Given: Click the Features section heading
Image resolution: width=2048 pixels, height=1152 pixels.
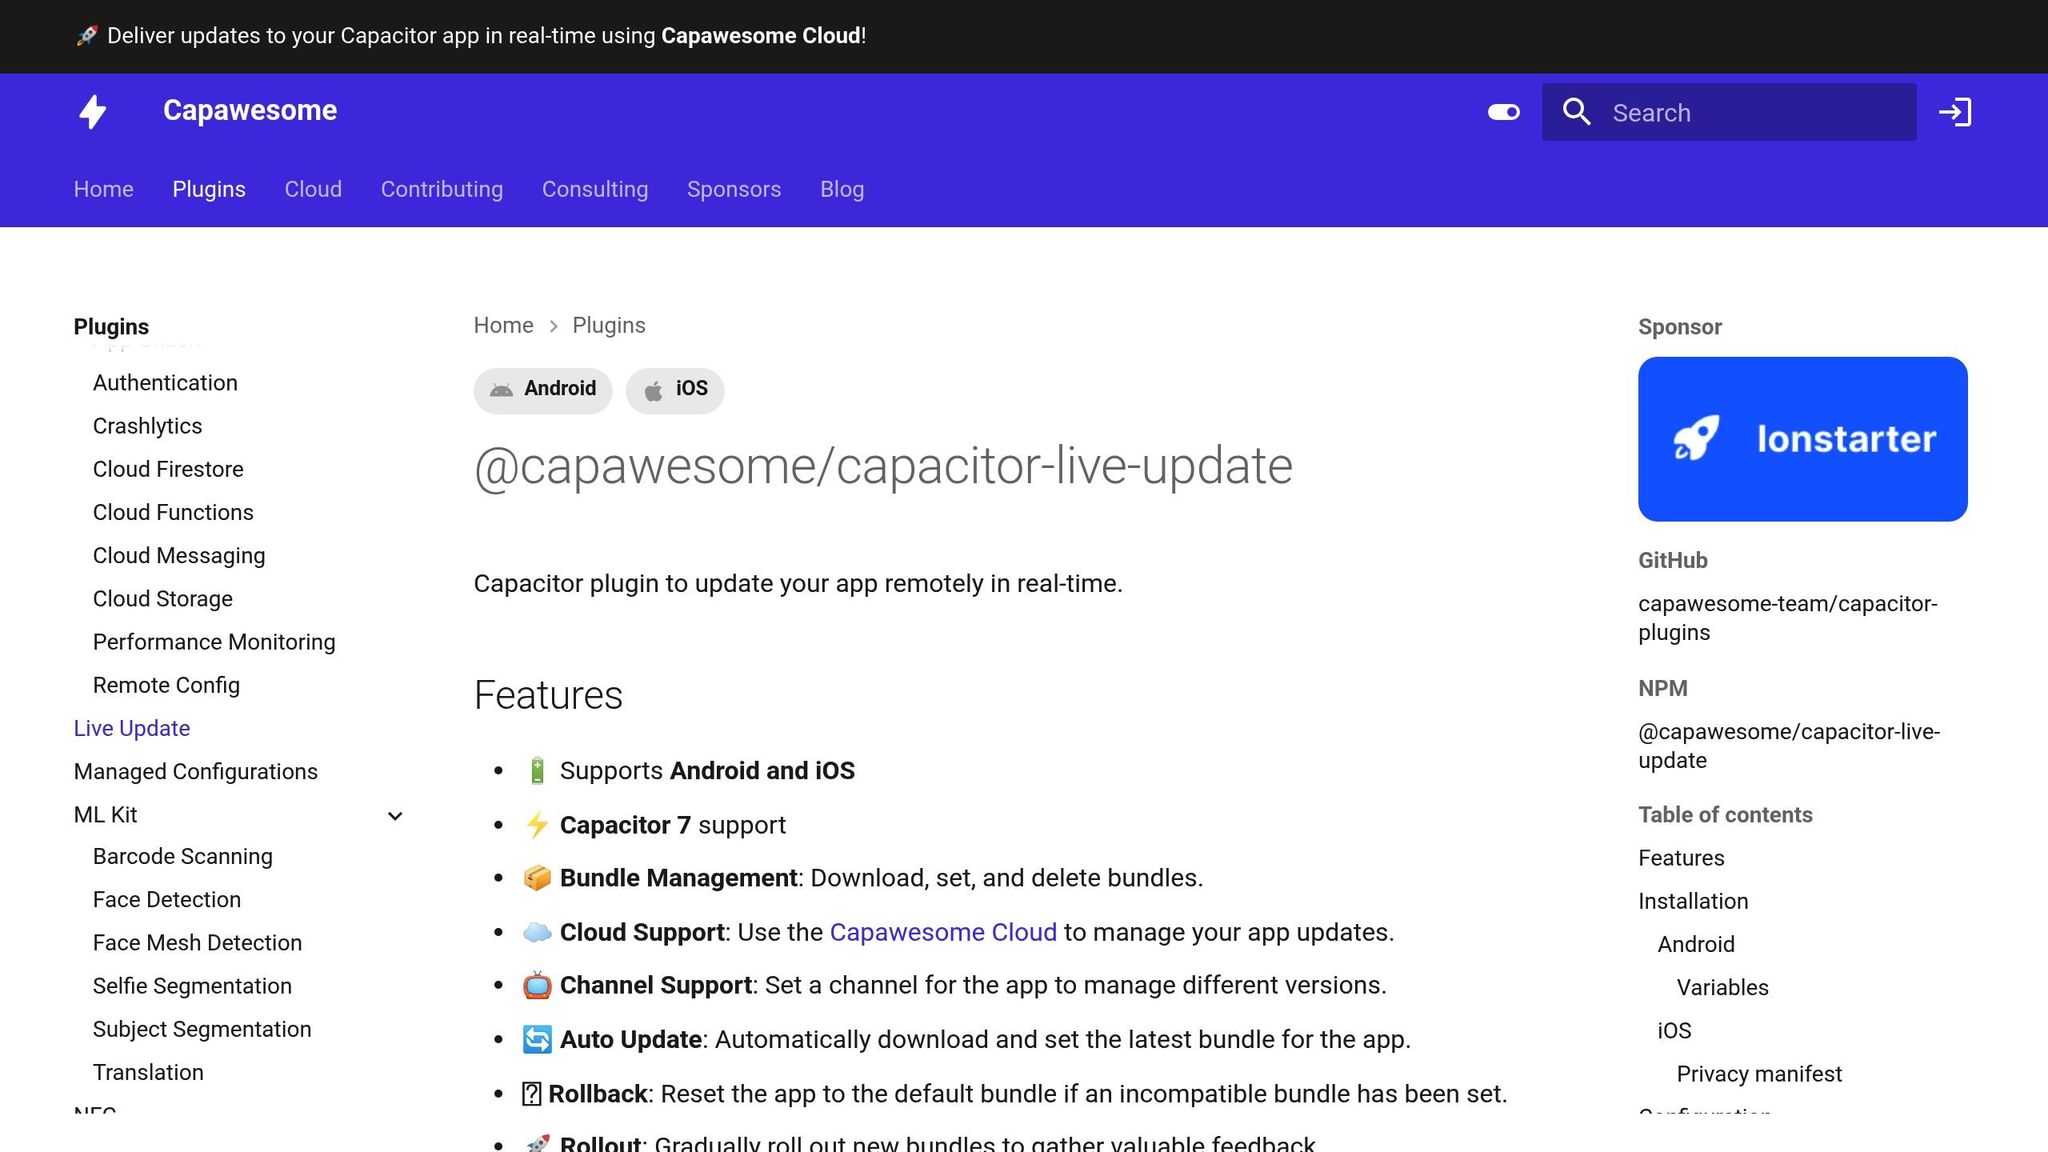Looking at the screenshot, I should coord(548,695).
